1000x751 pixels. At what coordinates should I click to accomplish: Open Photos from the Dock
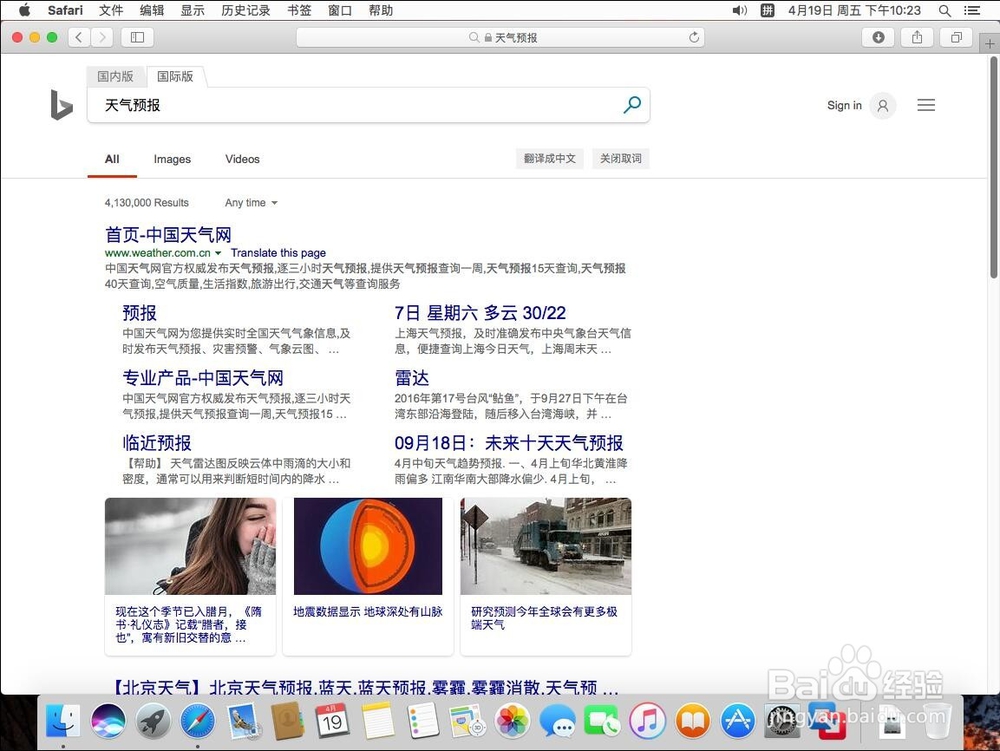512,721
